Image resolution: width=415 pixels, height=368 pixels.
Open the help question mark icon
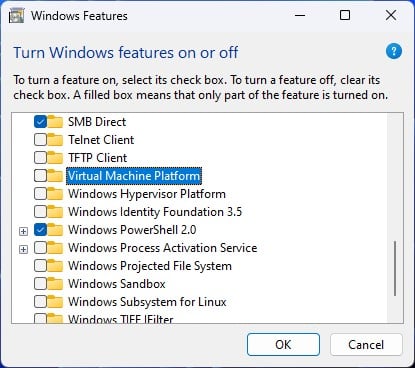394,51
